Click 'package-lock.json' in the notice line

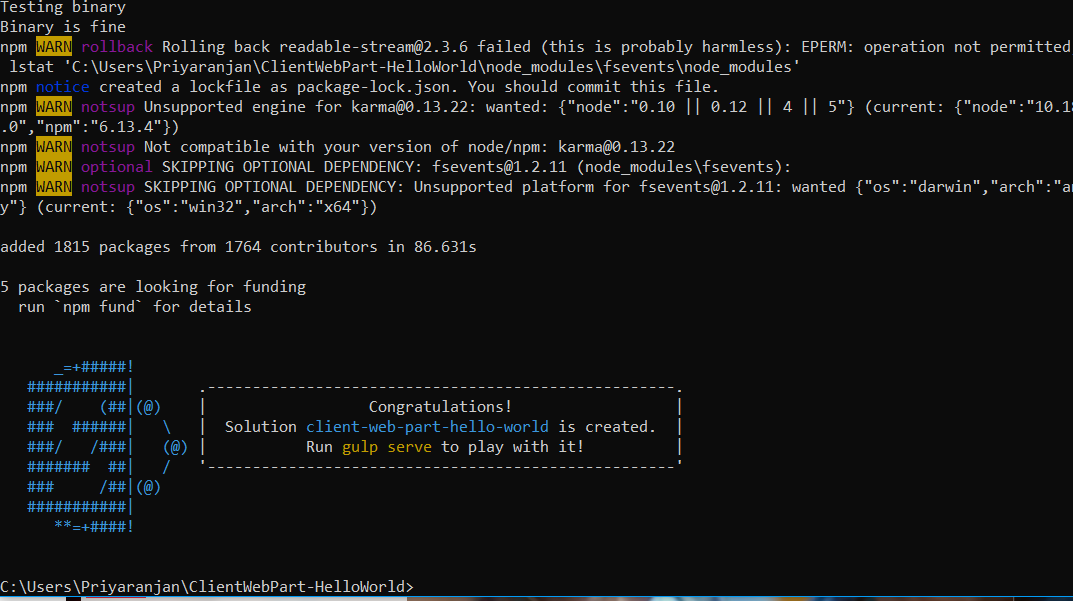(372, 87)
